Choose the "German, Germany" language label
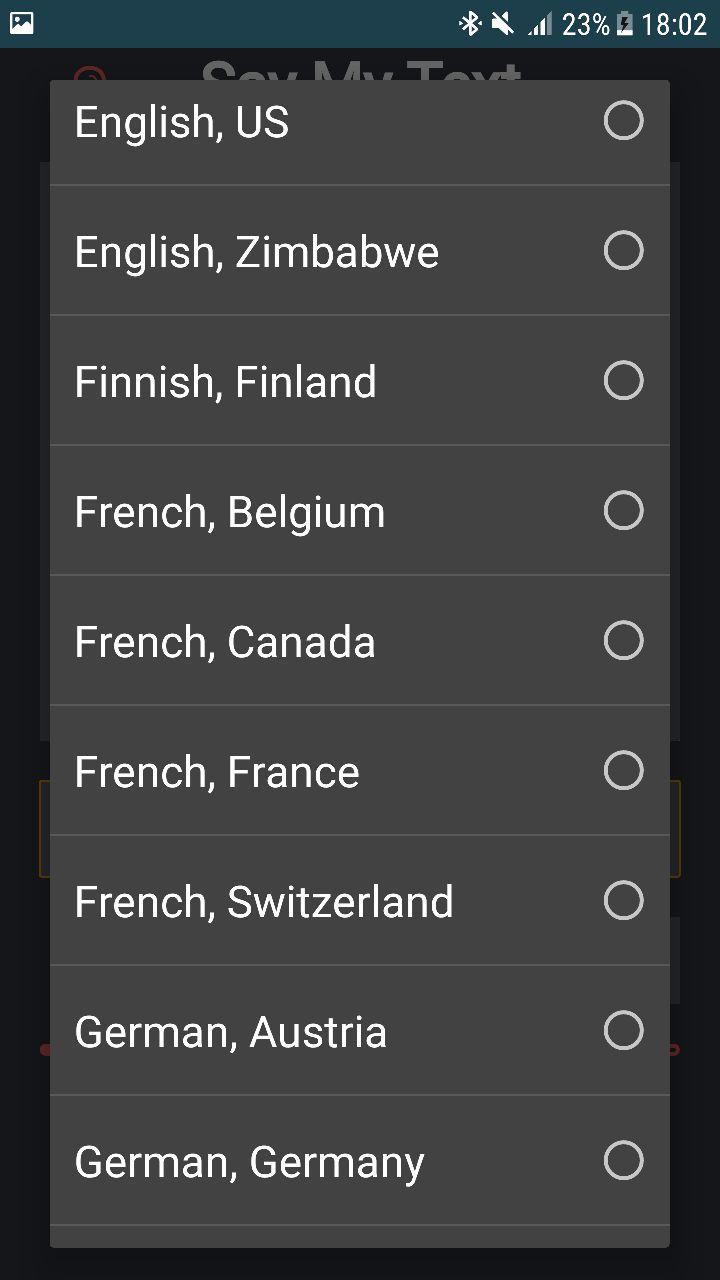Screen dimensions: 720x1280 click(250, 1164)
